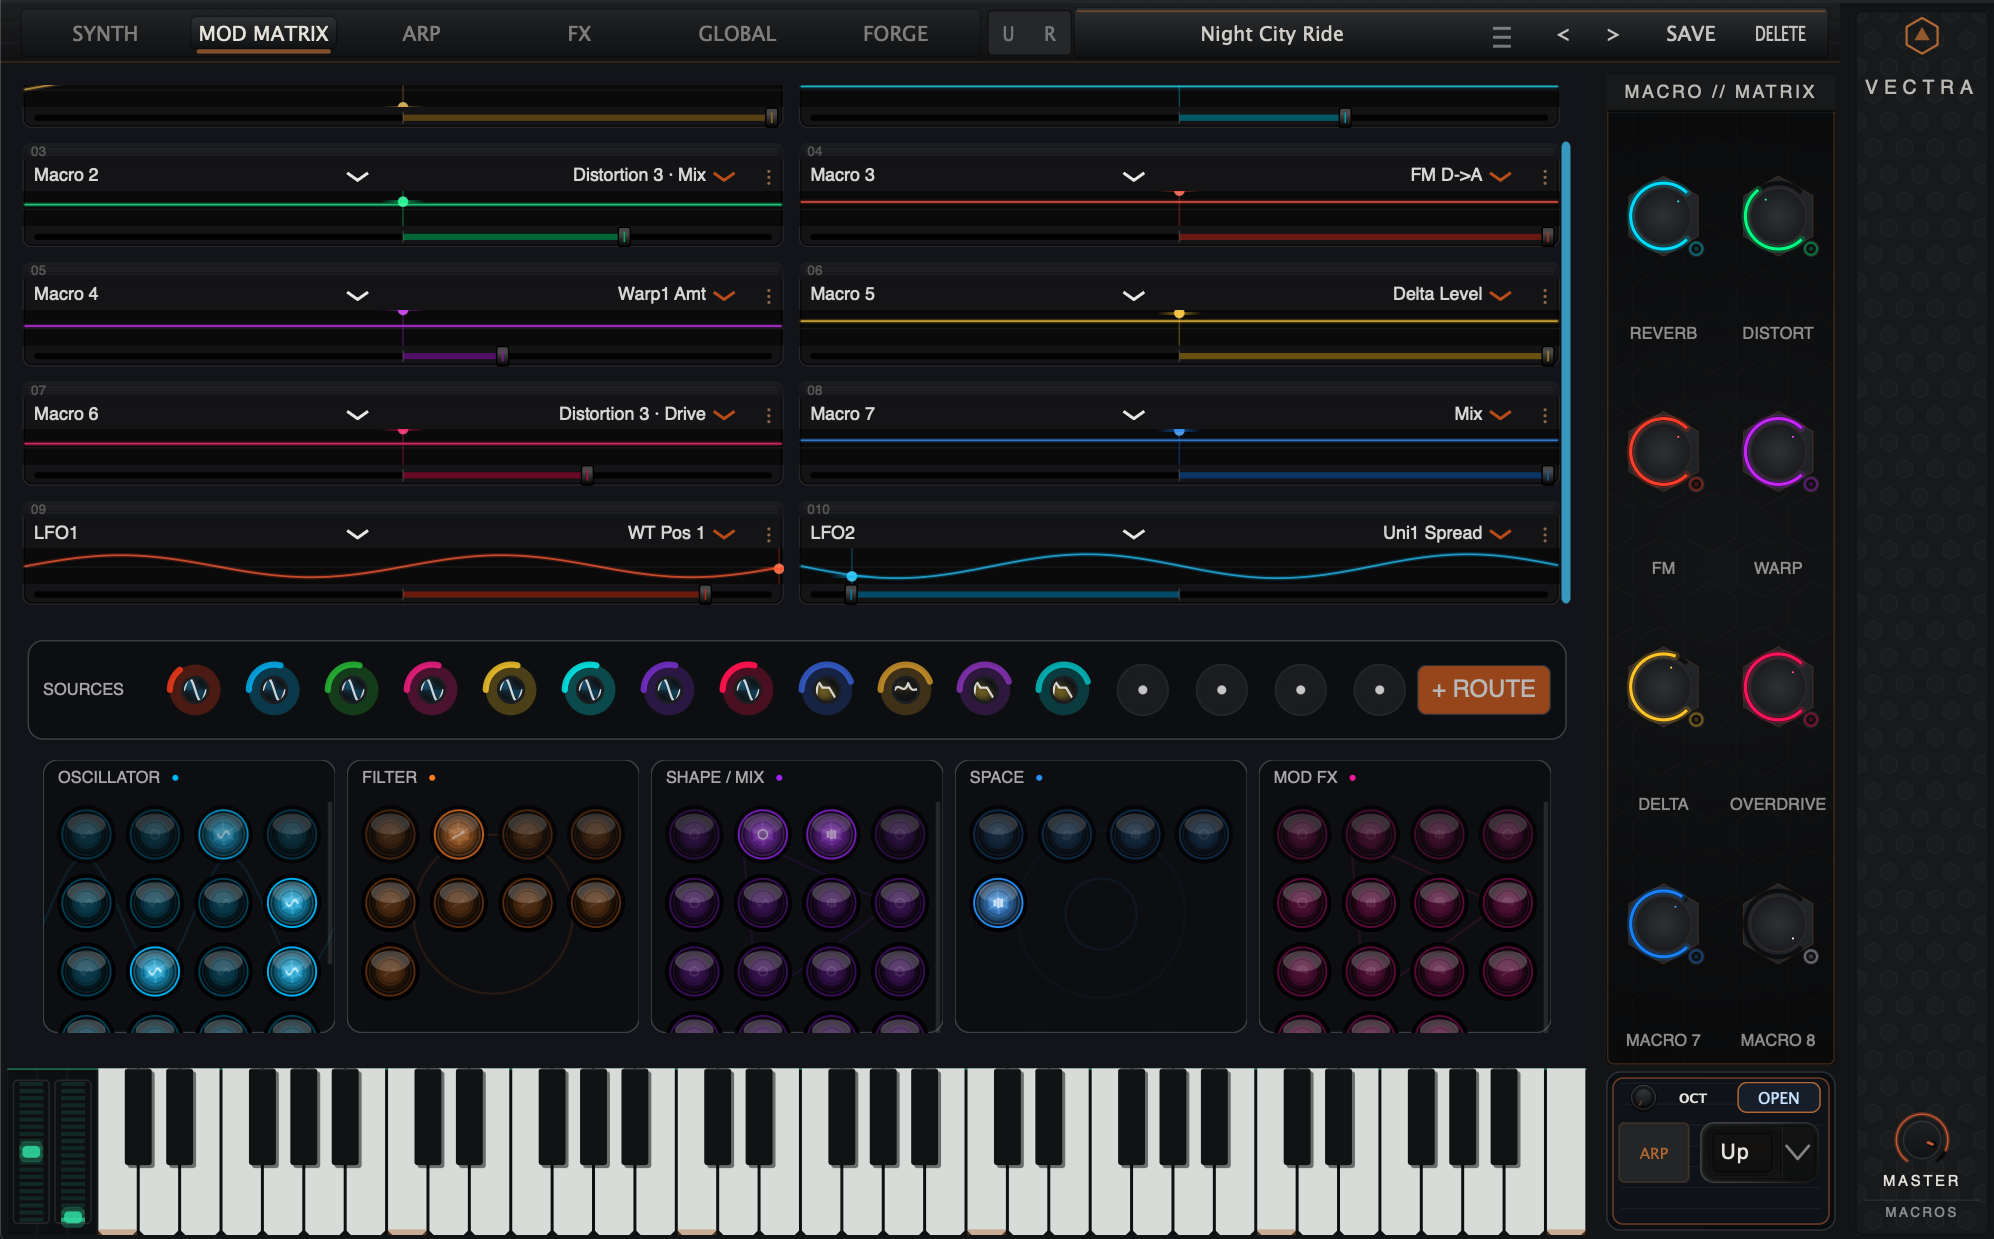1994x1239 pixels.
Task: Toggle the first lit purple SHAPE / MIX node
Action: click(x=763, y=834)
